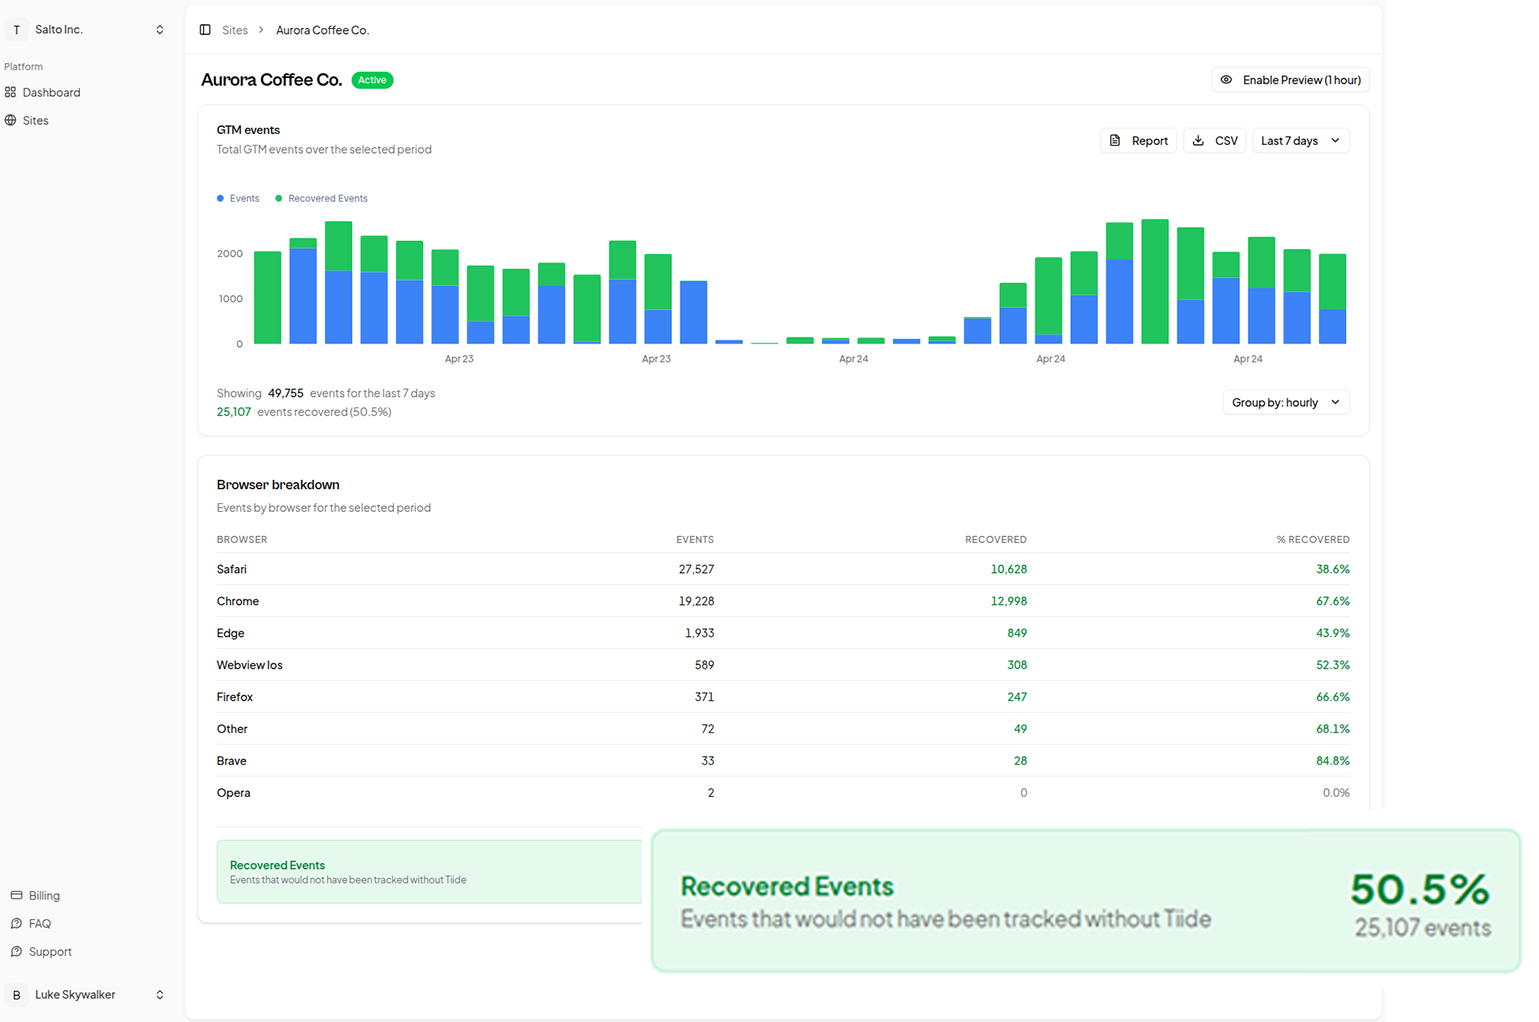Click the Browser breakdown heading
This screenshot has height=1022, width=1539.
pos(278,485)
